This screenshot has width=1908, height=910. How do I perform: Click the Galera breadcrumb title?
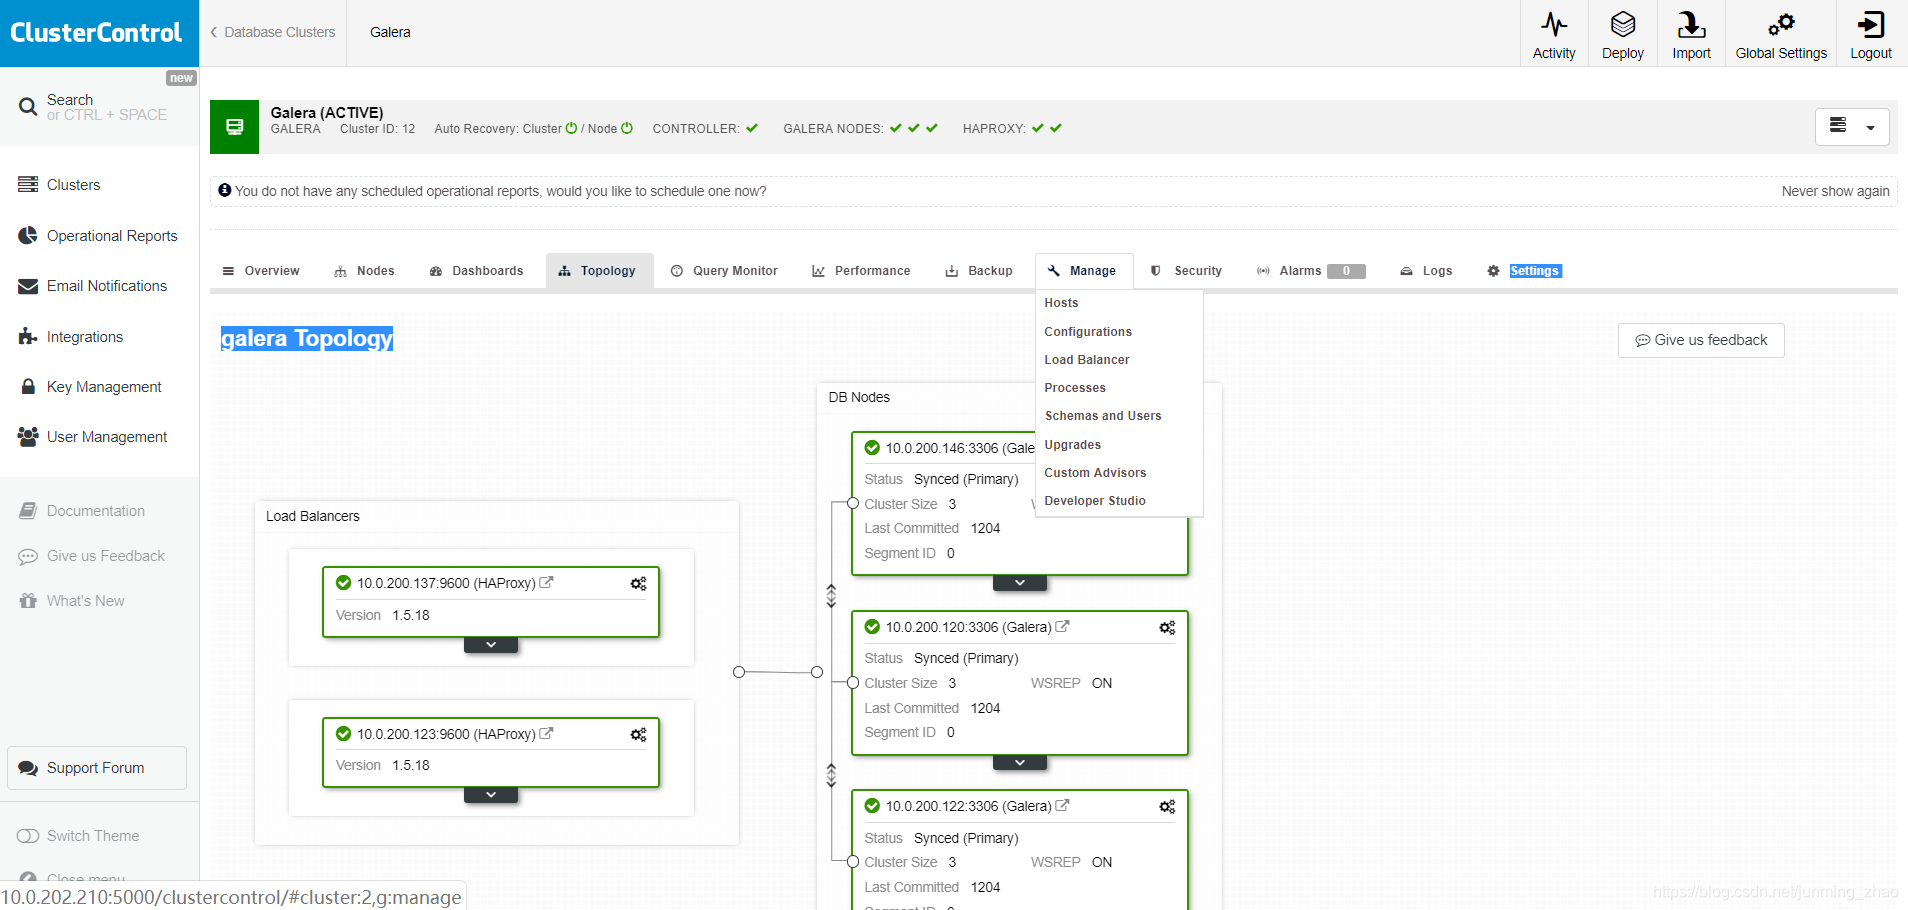pos(390,32)
